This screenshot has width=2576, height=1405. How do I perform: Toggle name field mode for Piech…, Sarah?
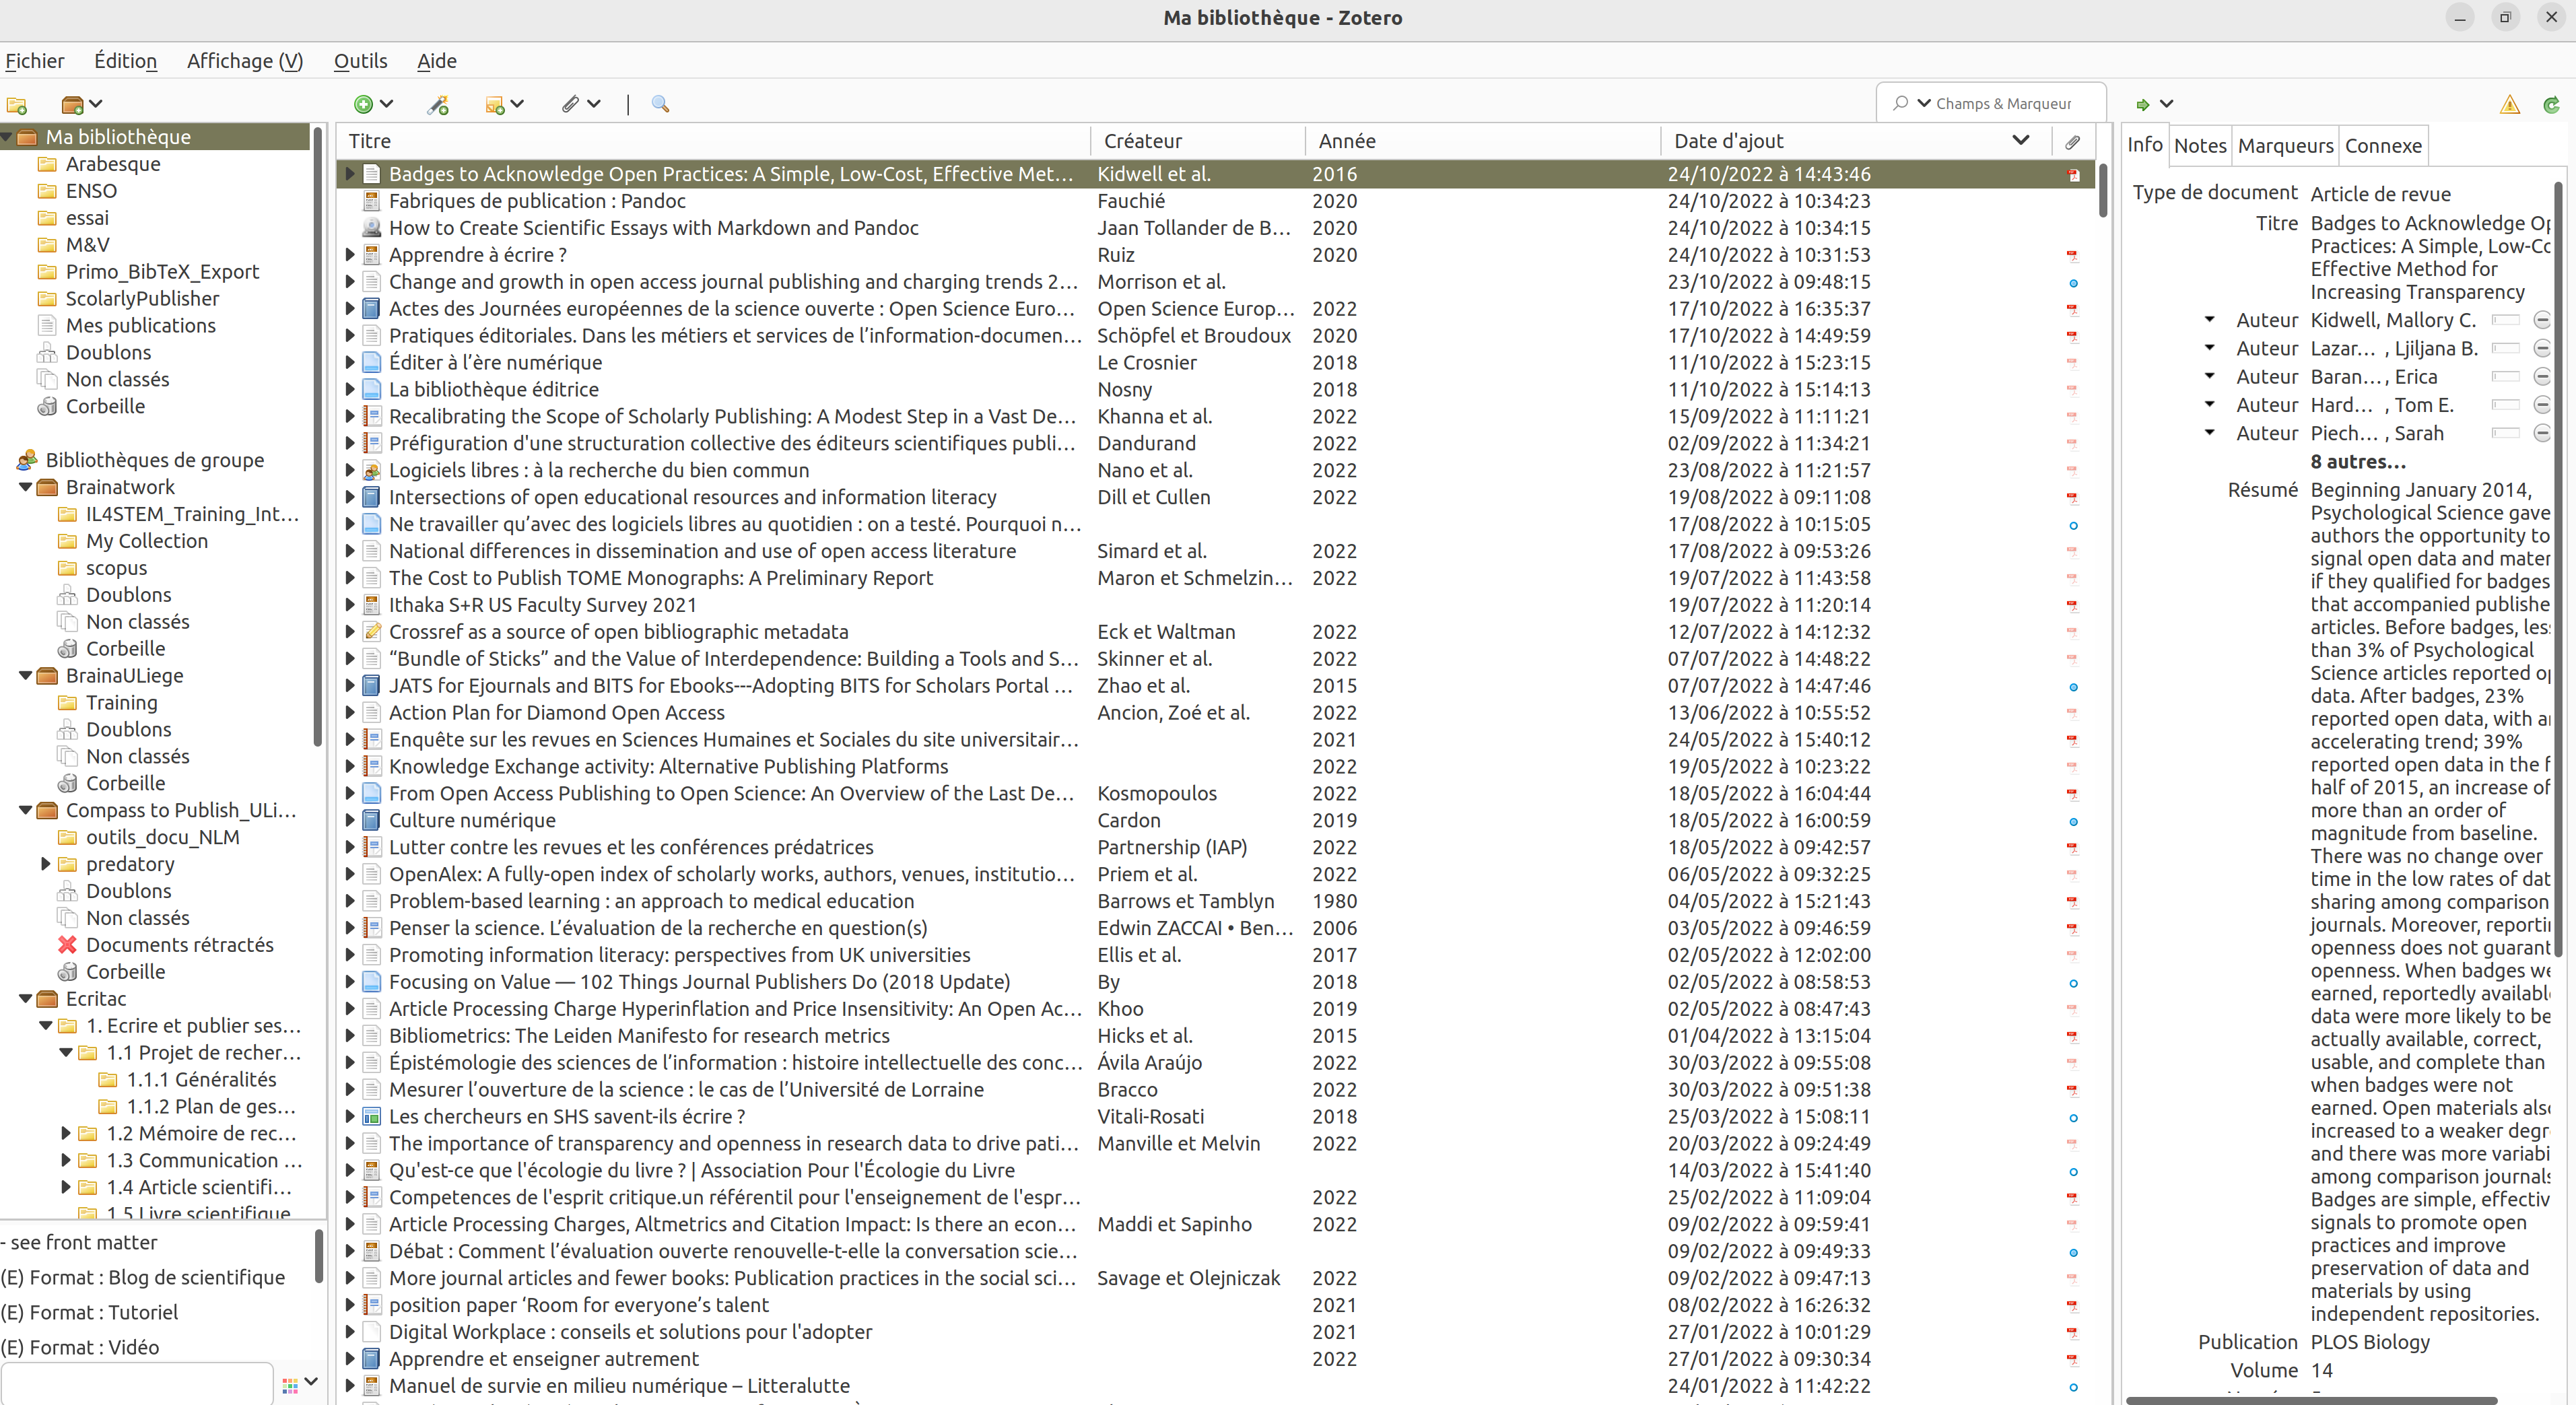tap(2505, 434)
